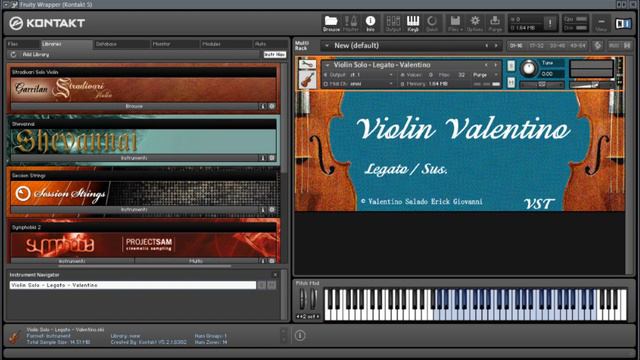640x360 pixels.
Task: Open Multis under Symphobia 2
Action: pos(196,260)
